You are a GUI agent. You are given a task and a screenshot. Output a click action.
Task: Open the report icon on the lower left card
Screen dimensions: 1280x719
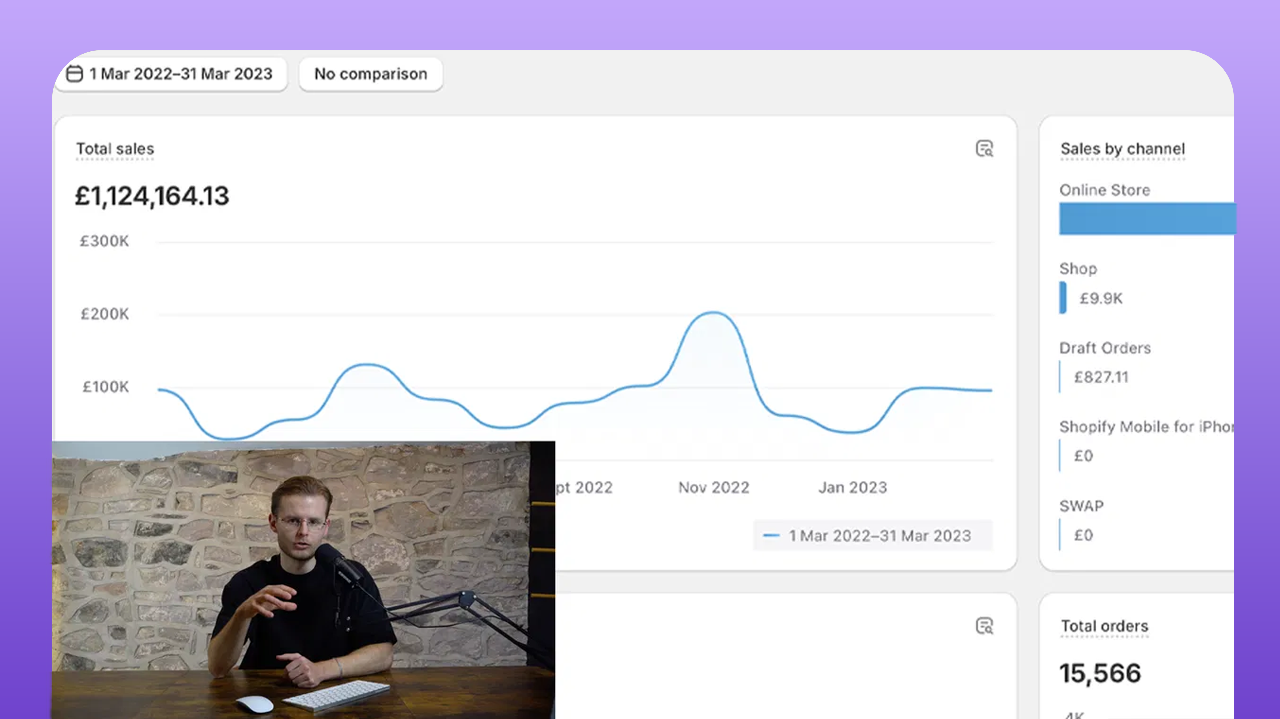[x=984, y=626]
